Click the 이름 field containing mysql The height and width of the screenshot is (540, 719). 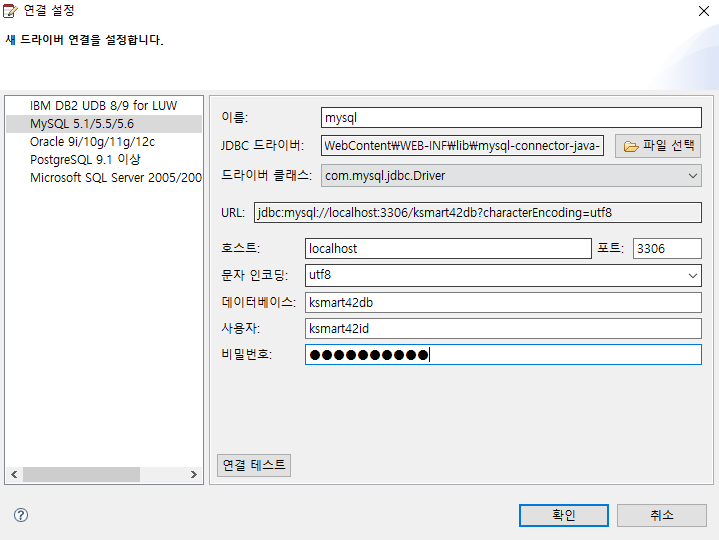coord(511,118)
